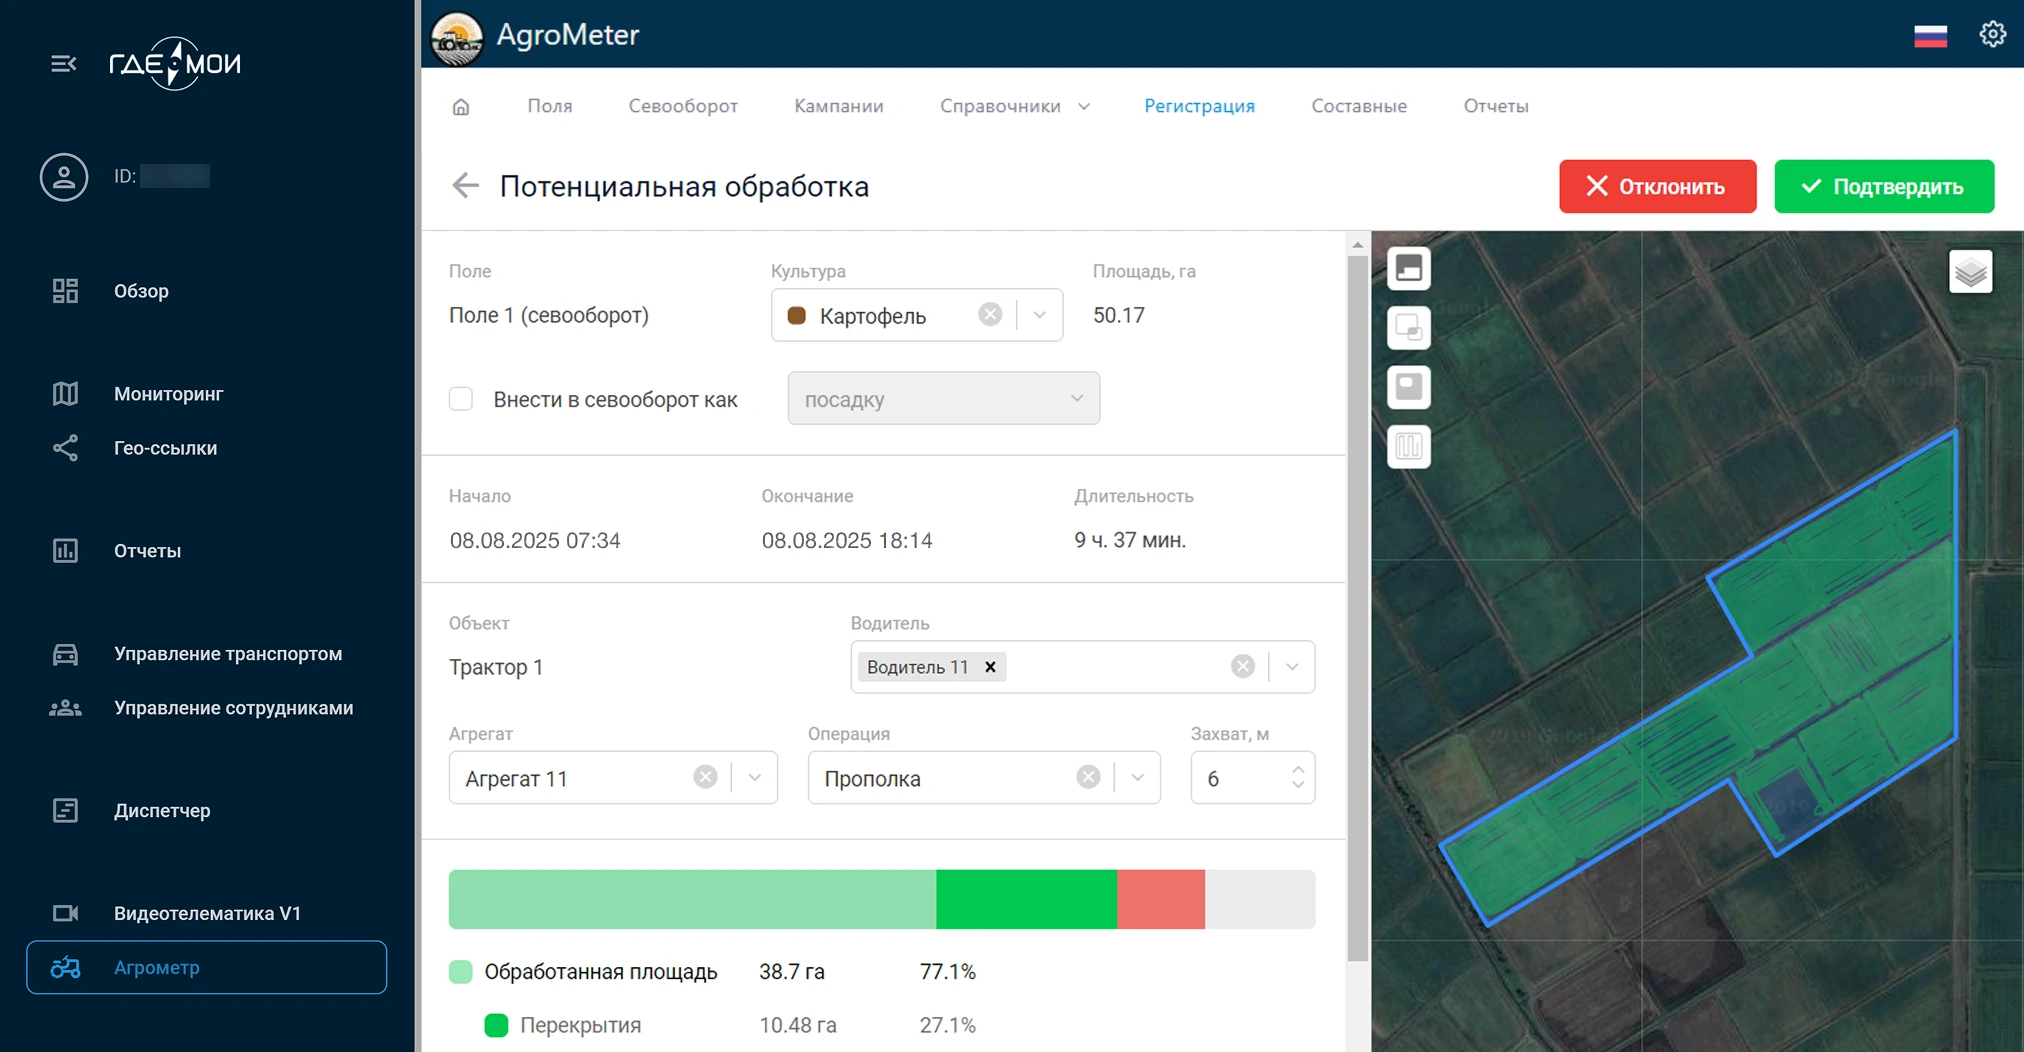Toggle map layers control in top-right corner
Screen dimensions: 2024x1052
click(x=1970, y=271)
